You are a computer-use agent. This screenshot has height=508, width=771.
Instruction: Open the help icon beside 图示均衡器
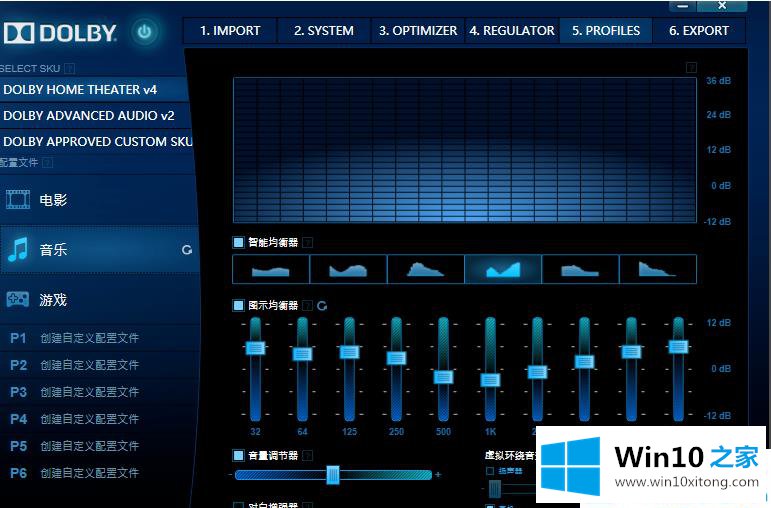point(307,305)
